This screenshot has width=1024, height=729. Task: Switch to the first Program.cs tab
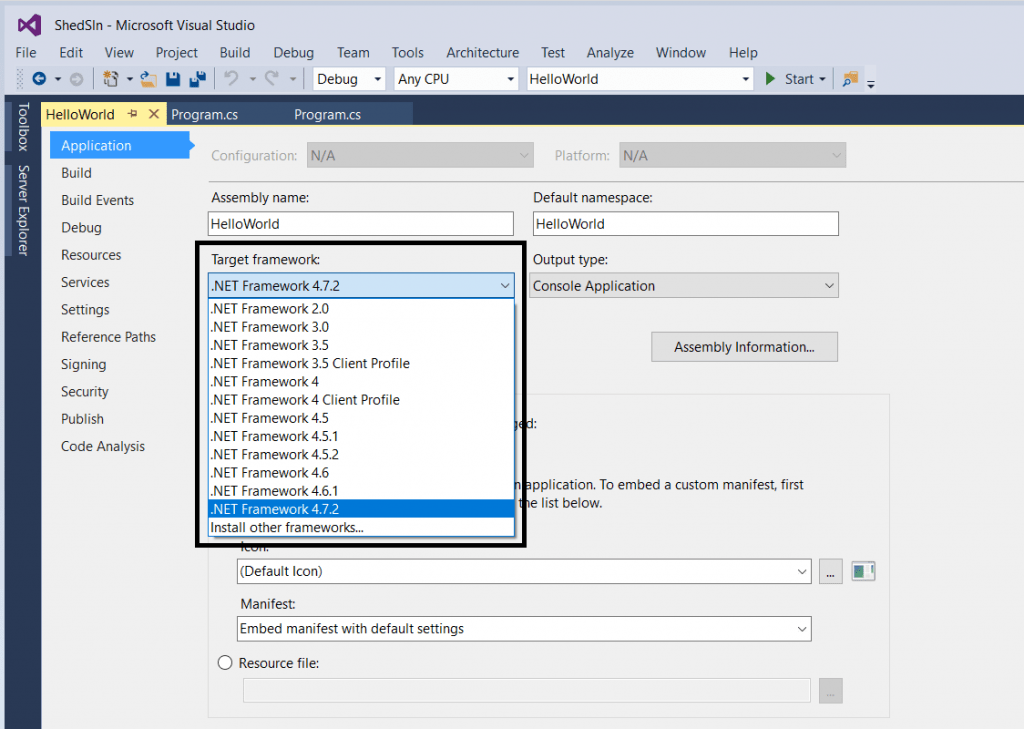tap(204, 114)
